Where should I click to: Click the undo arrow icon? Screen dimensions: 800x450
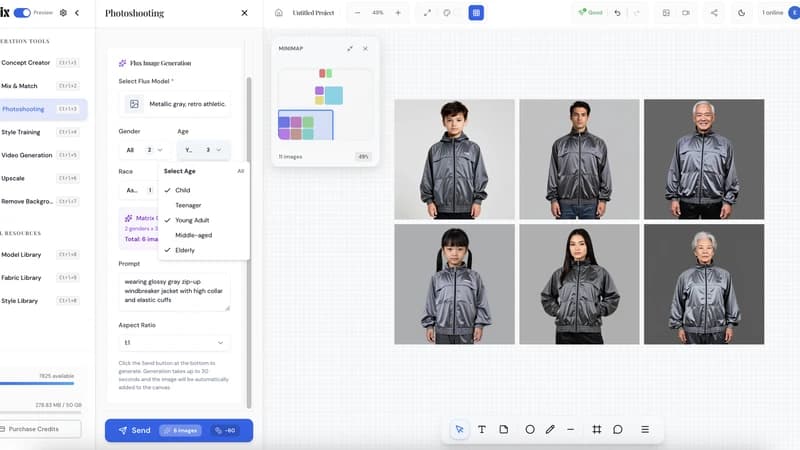point(617,13)
